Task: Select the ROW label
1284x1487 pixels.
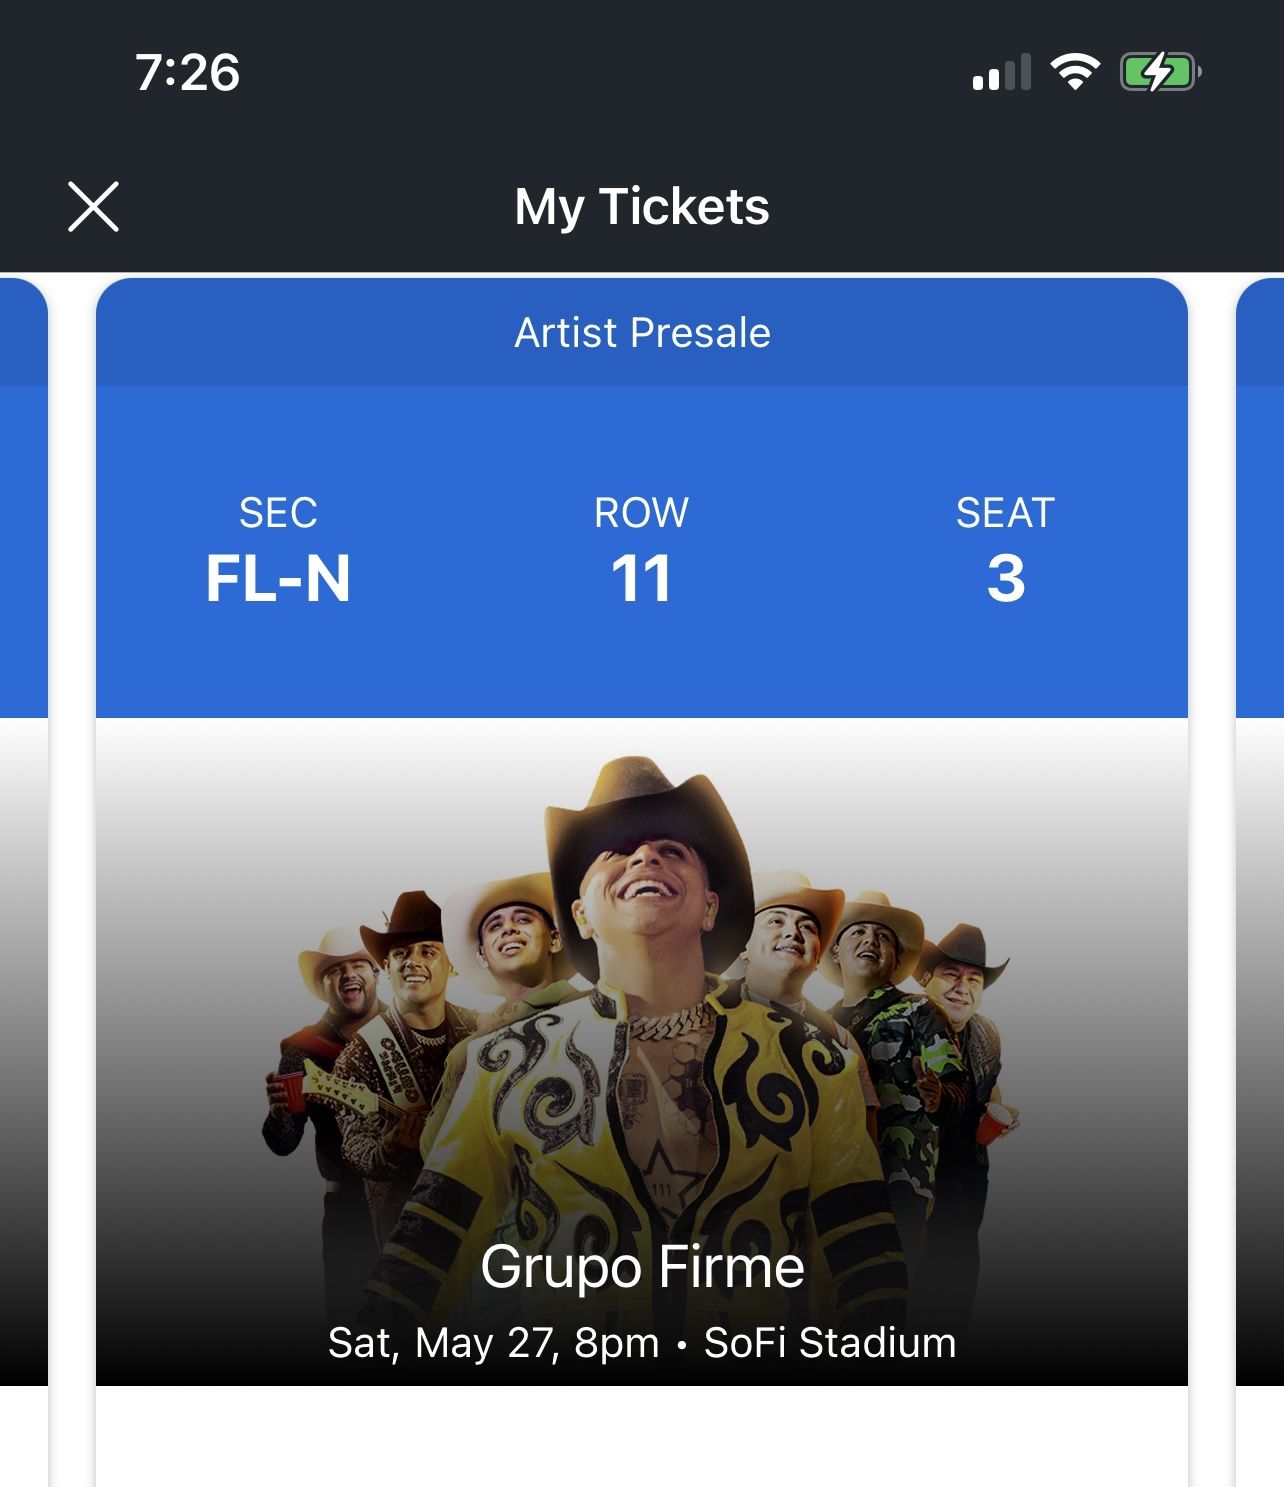Action: [641, 513]
